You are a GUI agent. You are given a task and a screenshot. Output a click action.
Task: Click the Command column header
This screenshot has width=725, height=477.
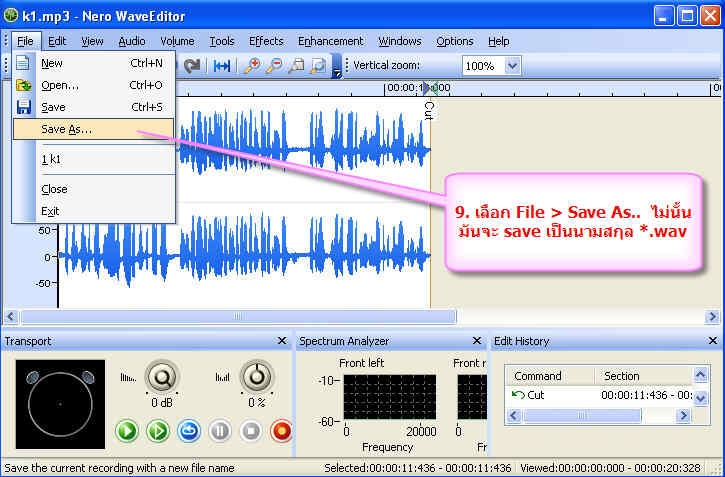click(x=550, y=376)
